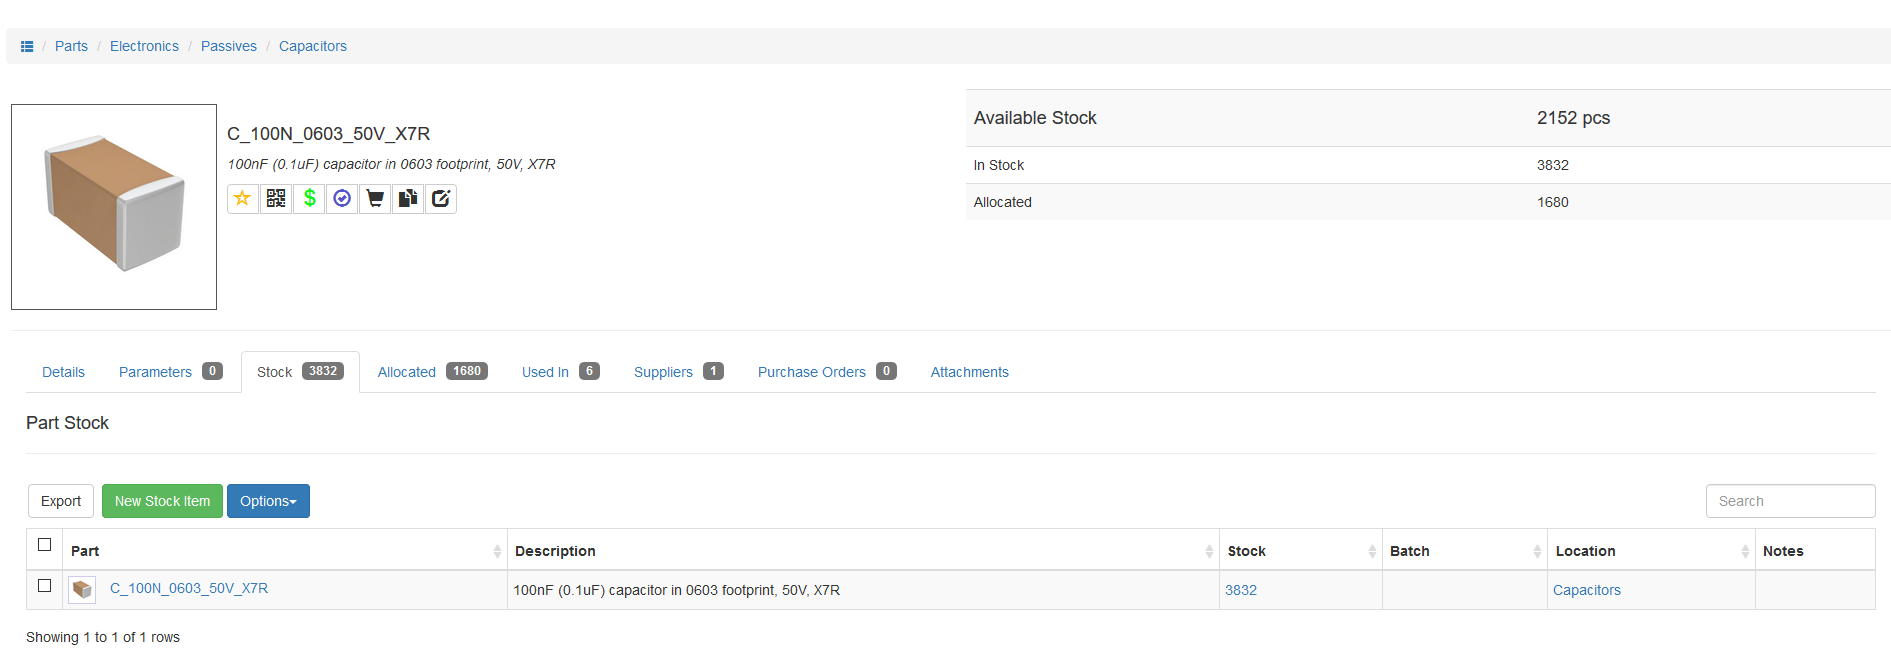The image size is (1891, 669).
Task: Duplicate the part with copy icon
Action: pos(408,199)
